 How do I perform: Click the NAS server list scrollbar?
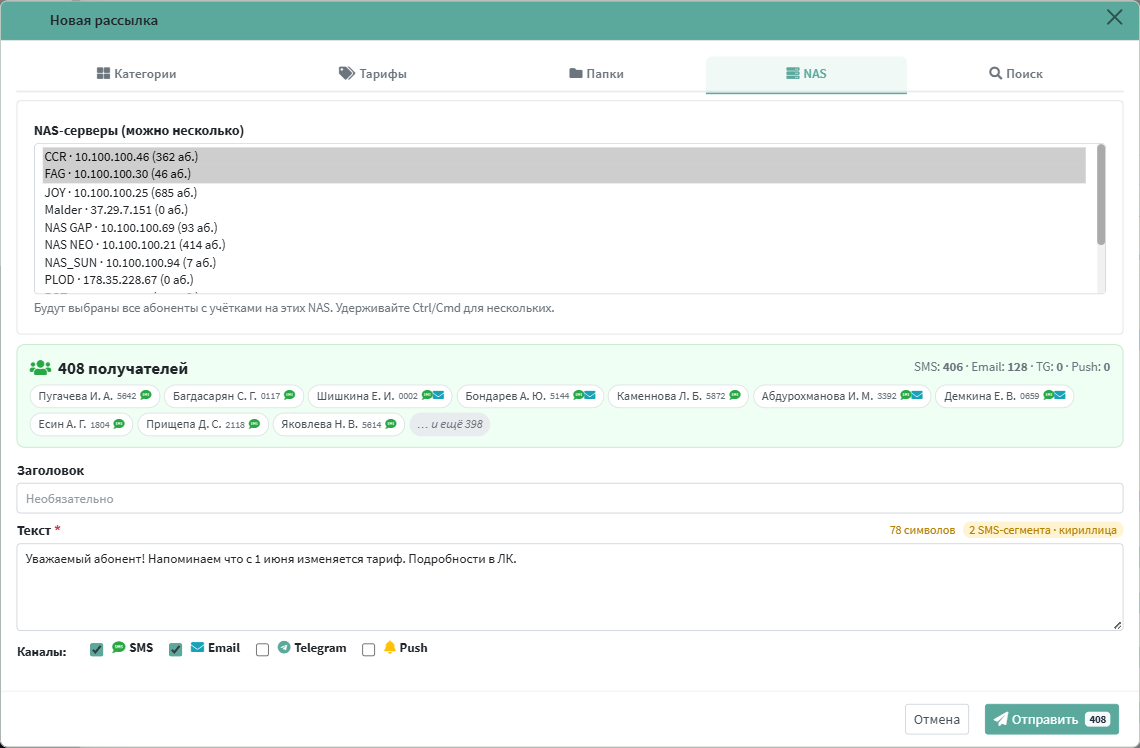pos(1101,195)
